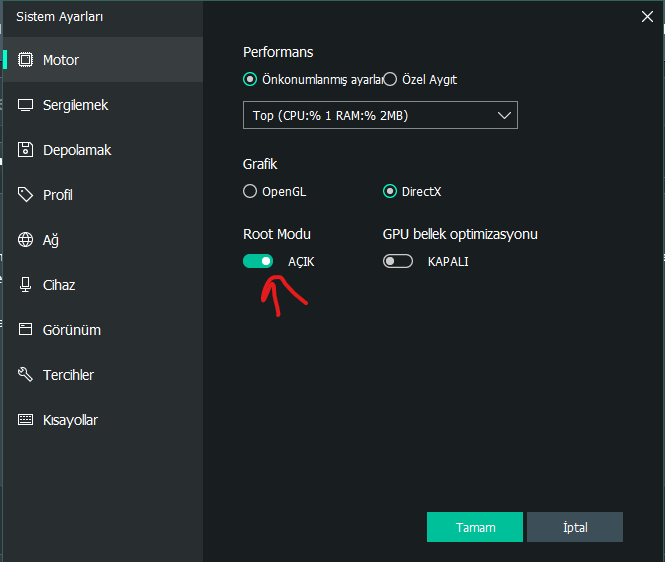Select the DirectX radio button
The image size is (665, 562).
click(x=390, y=191)
